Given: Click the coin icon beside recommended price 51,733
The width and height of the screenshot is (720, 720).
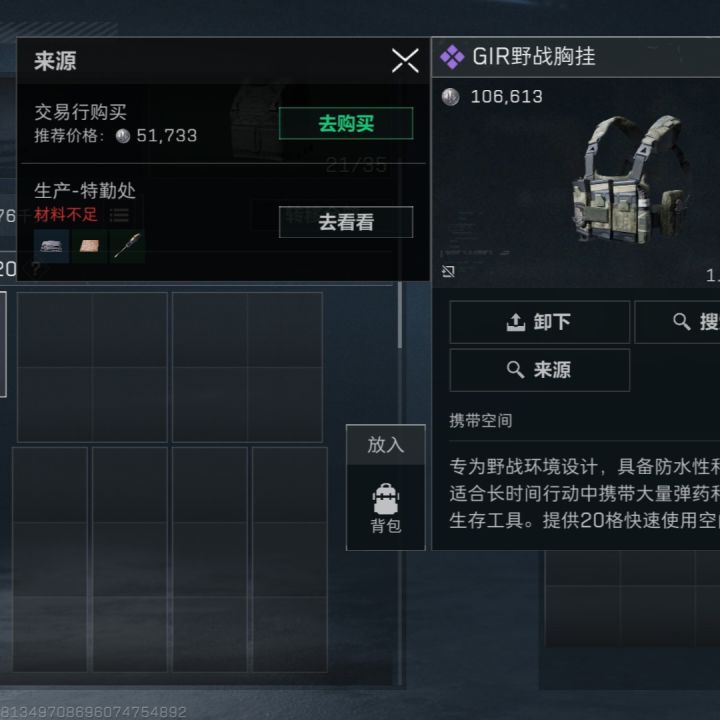Looking at the screenshot, I should 123,136.
